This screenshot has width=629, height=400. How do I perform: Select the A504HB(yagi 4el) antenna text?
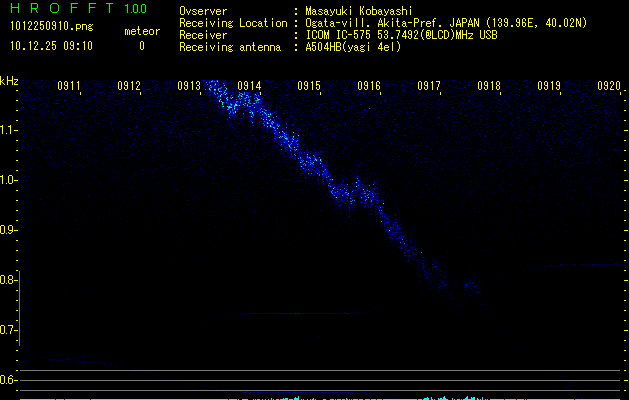pyautogui.click(x=353, y=47)
